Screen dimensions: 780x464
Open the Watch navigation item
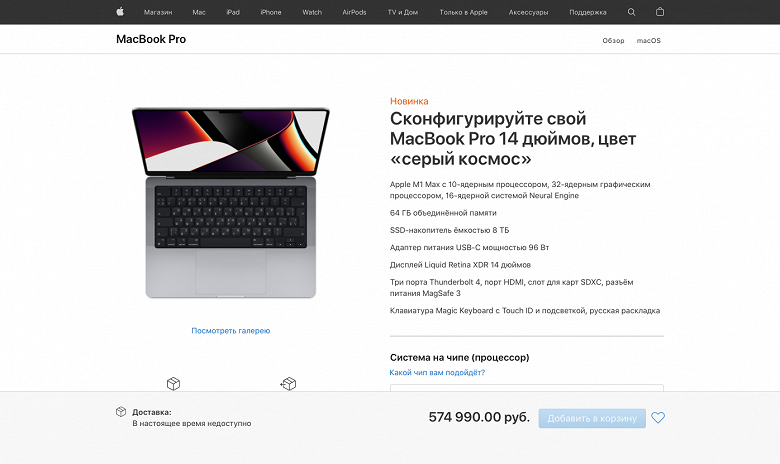(x=312, y=12)
